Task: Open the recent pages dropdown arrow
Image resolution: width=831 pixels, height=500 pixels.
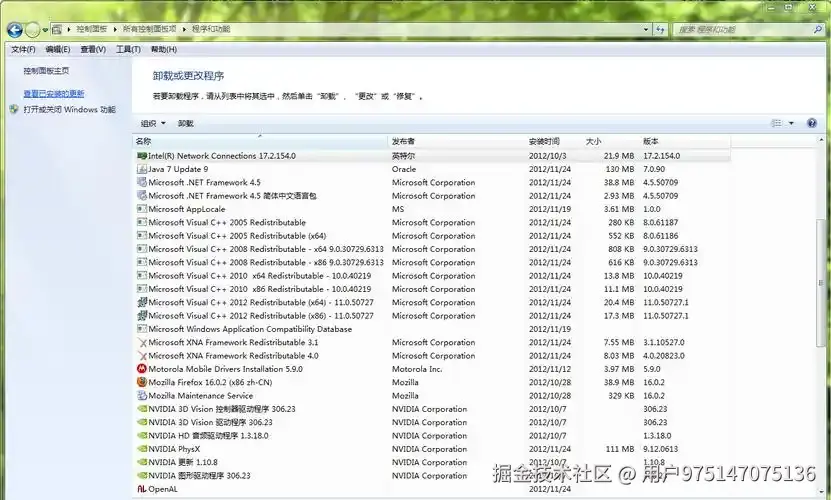Action: click(x=46, y=30)
